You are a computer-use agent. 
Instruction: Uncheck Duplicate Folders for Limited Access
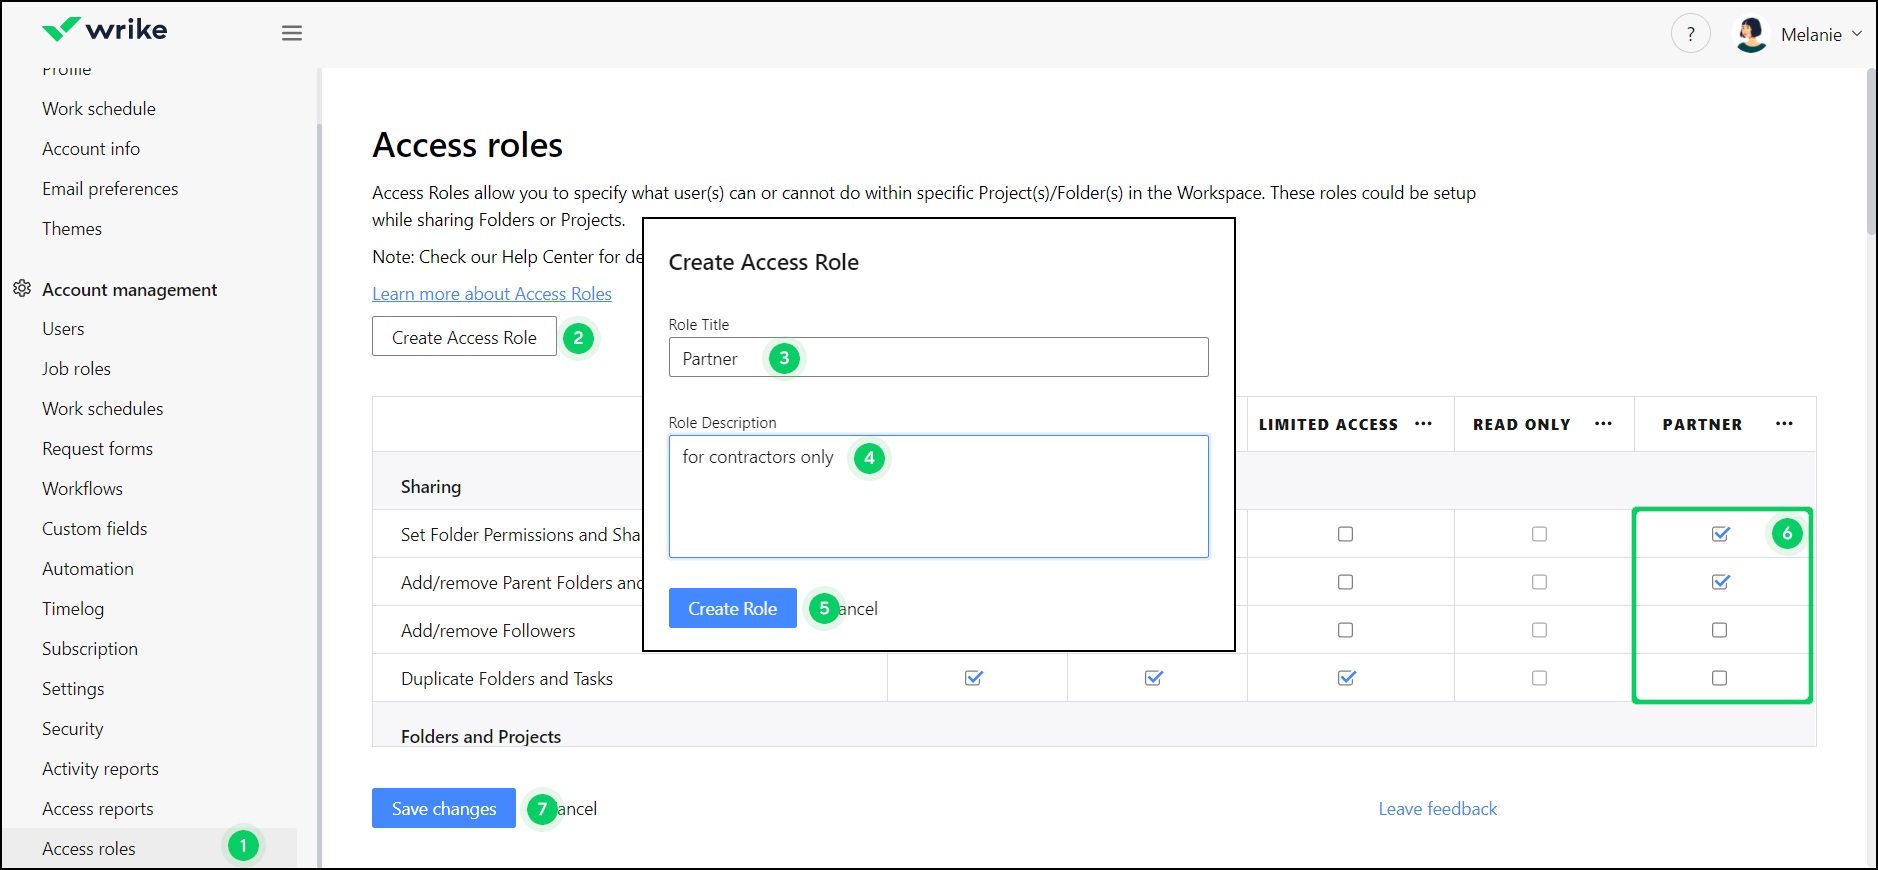pyautogui.click(x=1346, y=678)
